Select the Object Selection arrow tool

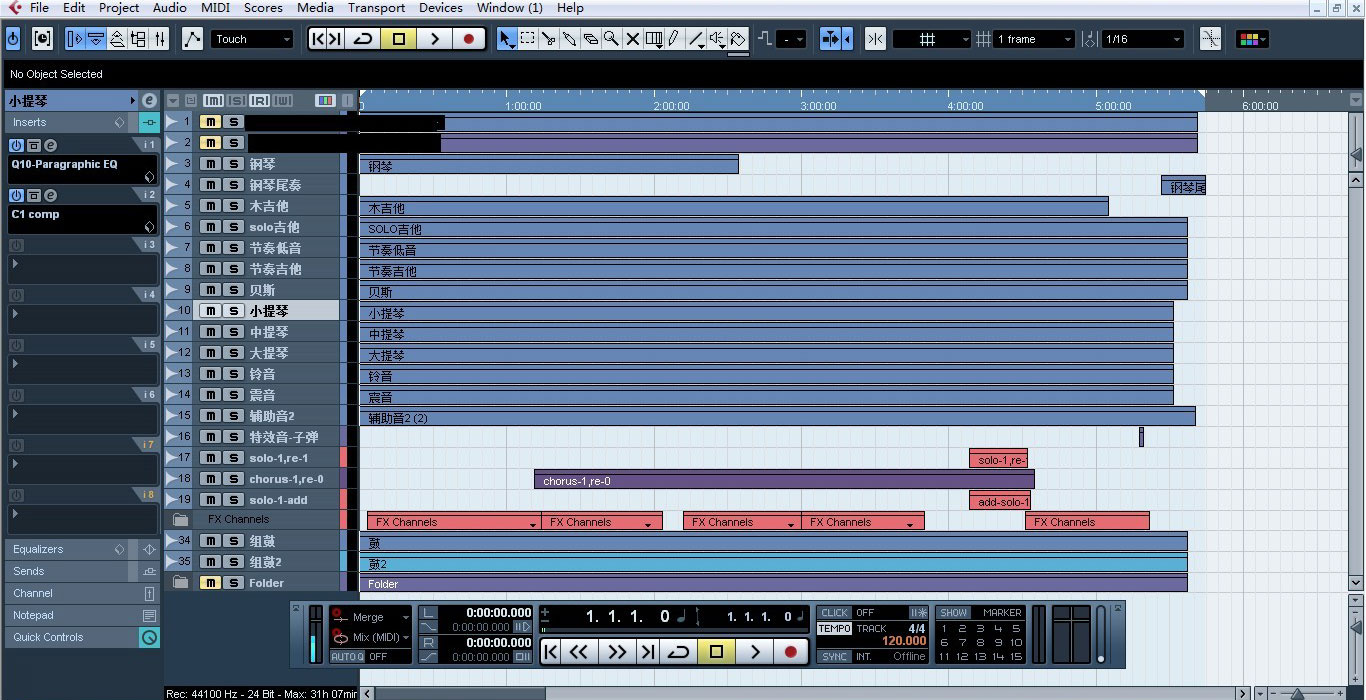tap(506, 39)
